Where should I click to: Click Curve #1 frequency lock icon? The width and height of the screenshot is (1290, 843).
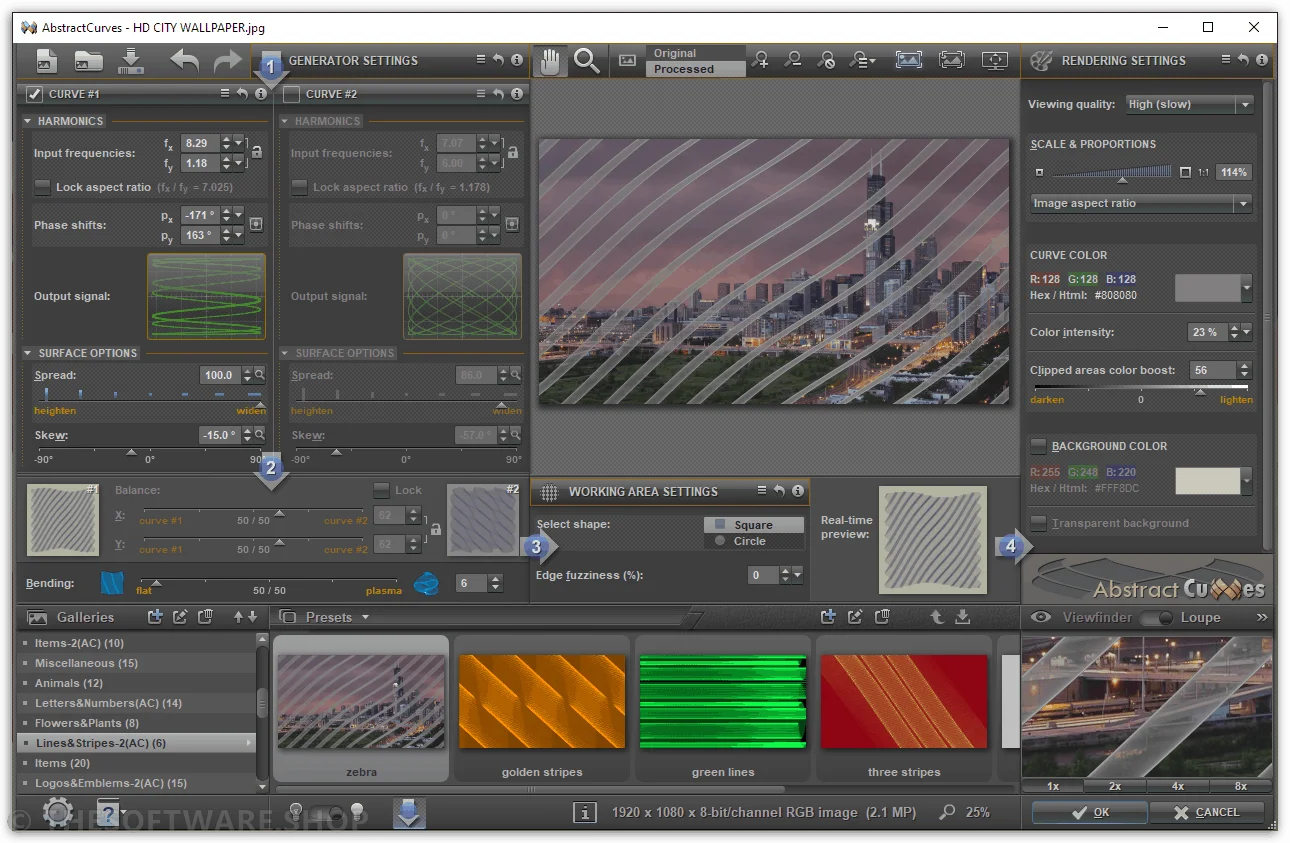pos(256,152)
